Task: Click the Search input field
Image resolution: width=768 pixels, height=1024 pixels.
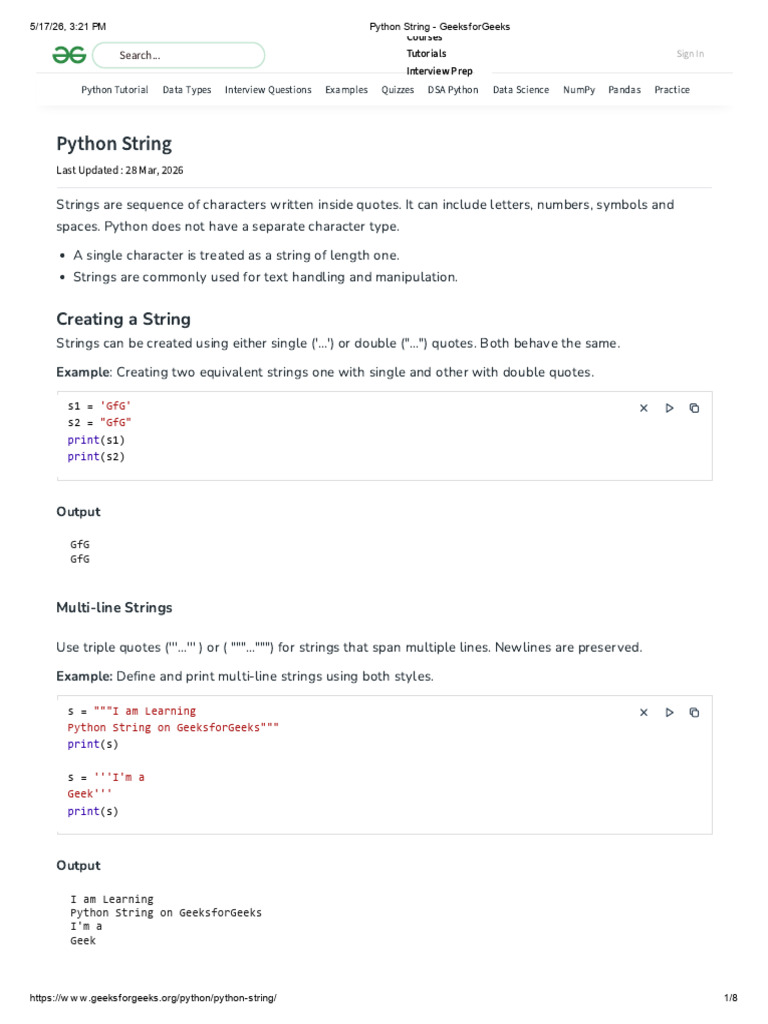Action: pos(179,56)
